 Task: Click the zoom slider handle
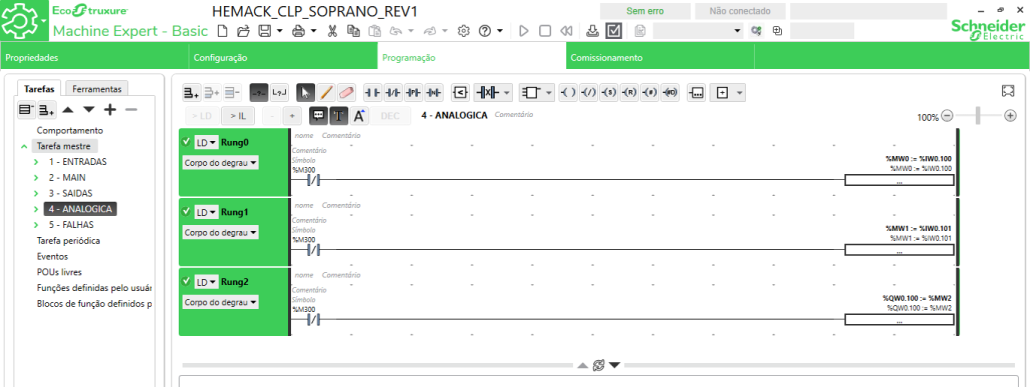[978, 116]
